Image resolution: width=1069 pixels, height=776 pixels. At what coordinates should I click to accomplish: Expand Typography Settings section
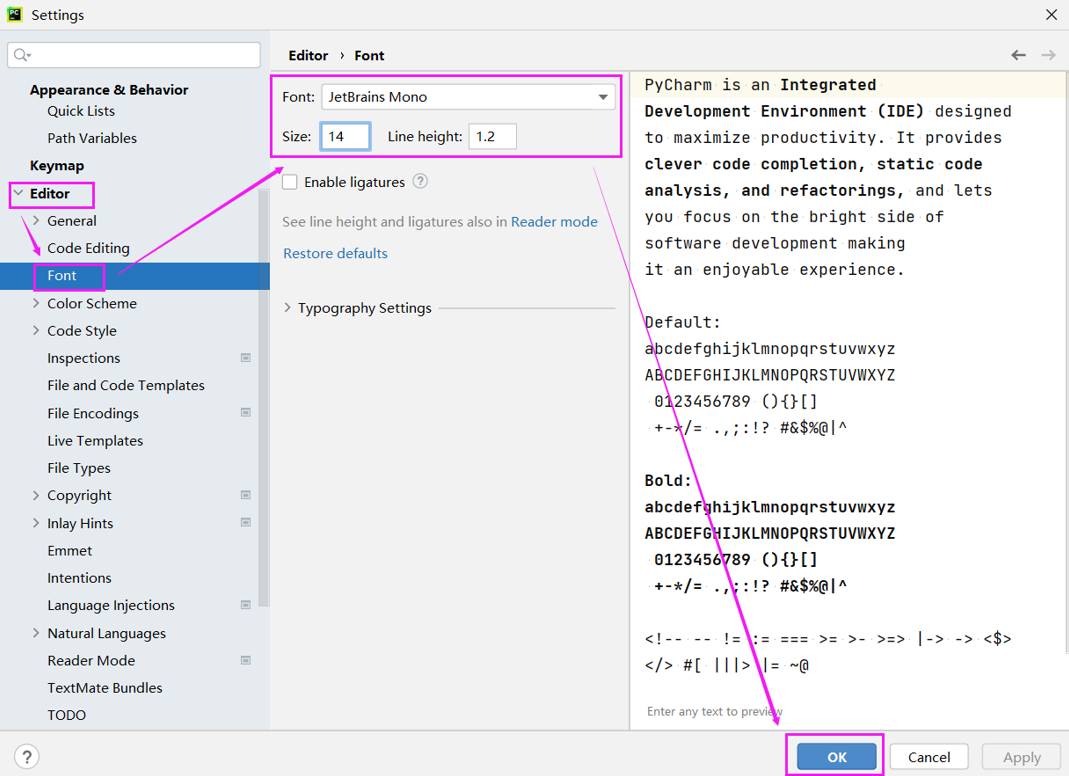point(288,308)
